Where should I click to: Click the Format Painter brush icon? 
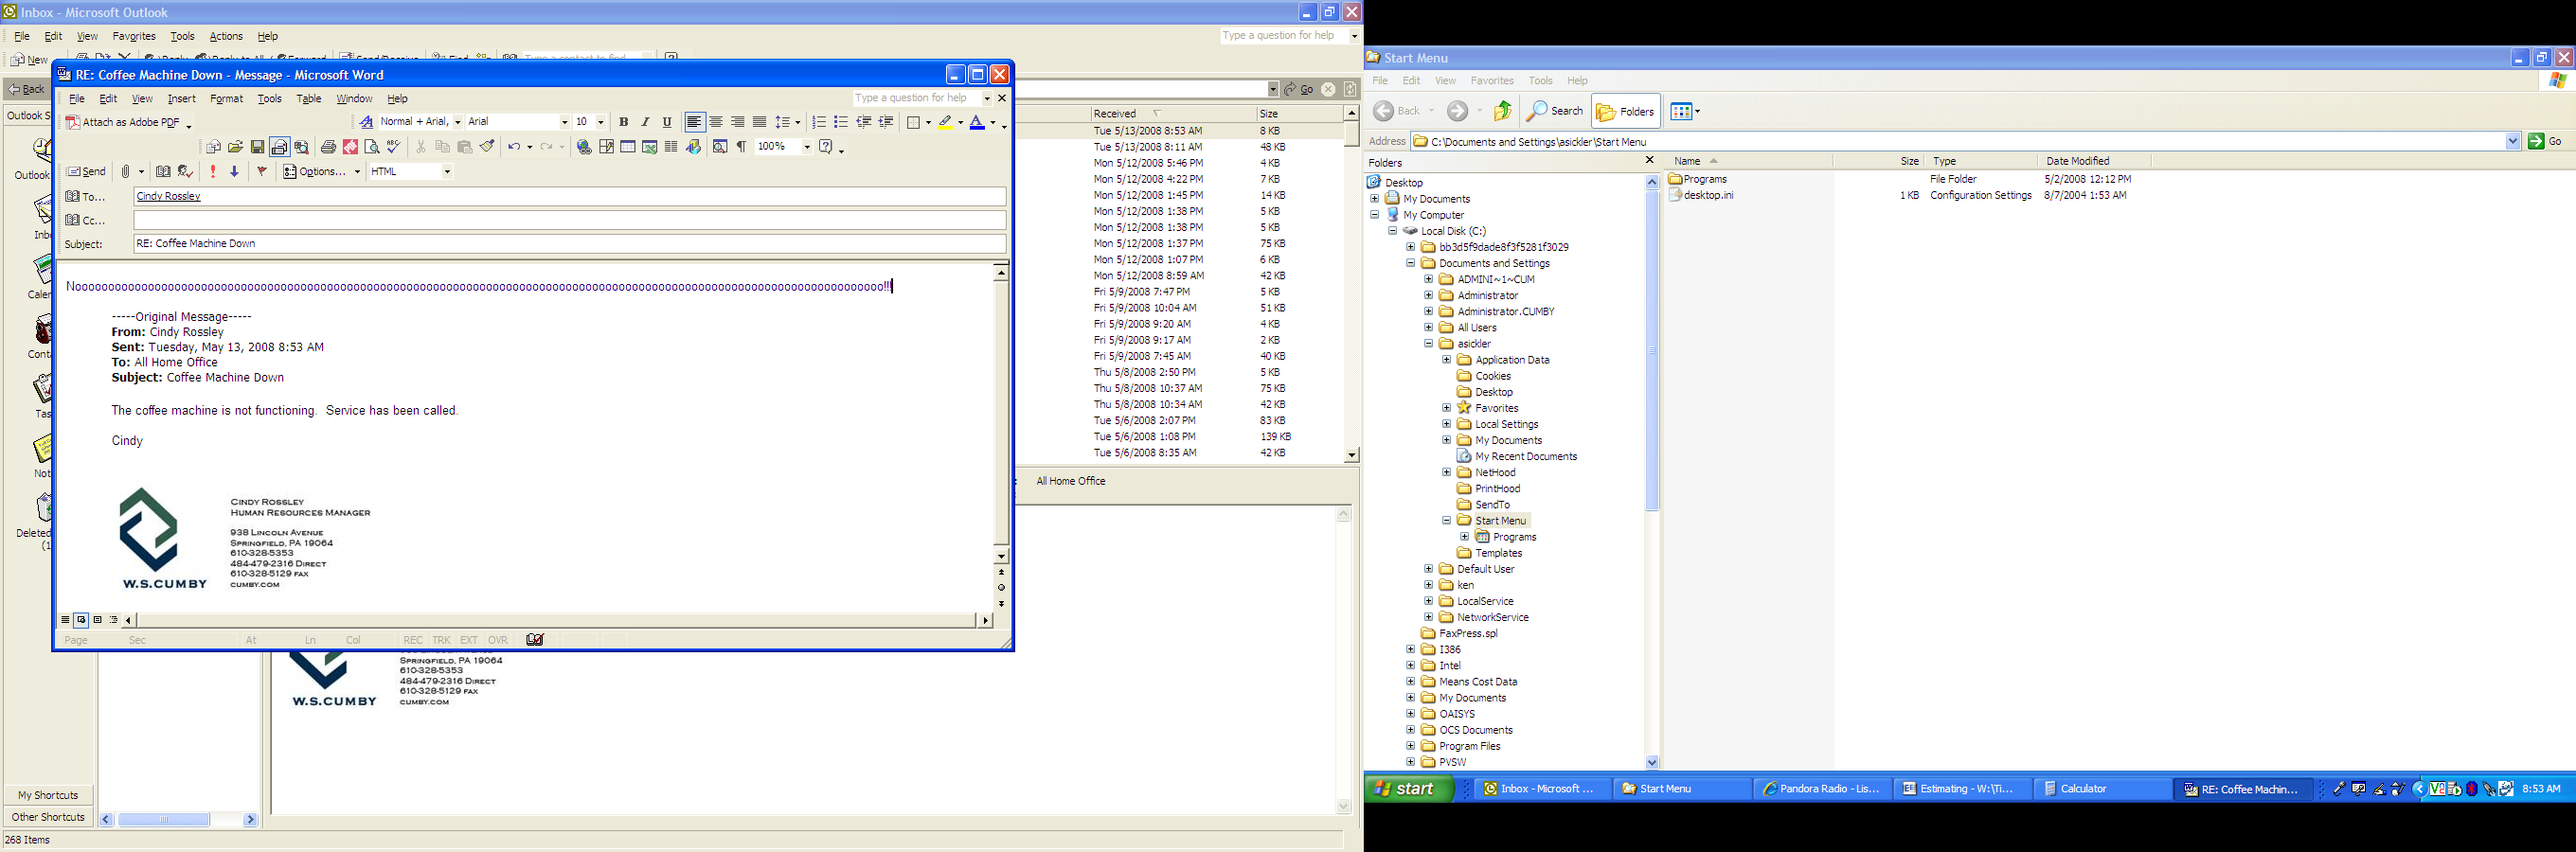(487, 147)
